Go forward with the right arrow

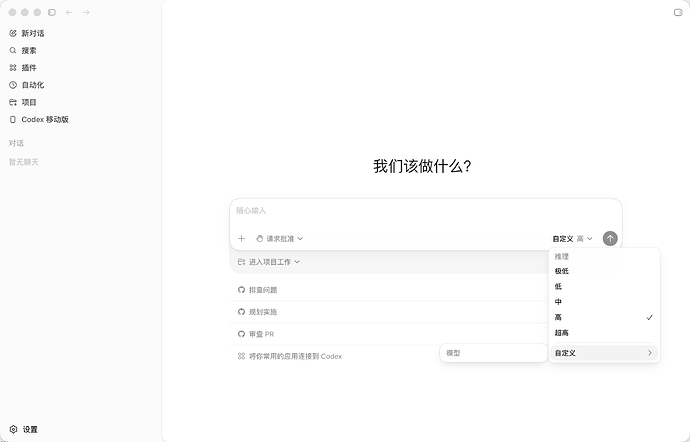coord(86,12)
